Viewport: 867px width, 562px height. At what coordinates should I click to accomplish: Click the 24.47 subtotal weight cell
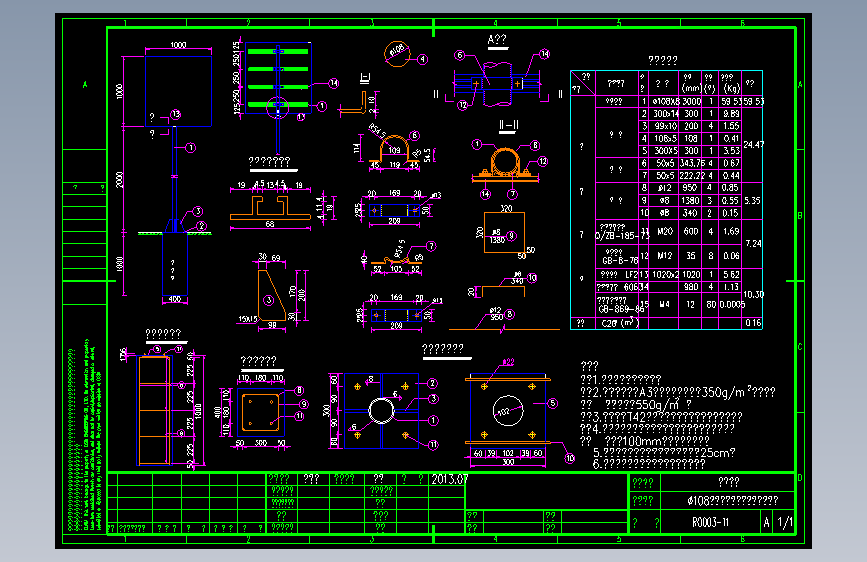click(753, 145)
